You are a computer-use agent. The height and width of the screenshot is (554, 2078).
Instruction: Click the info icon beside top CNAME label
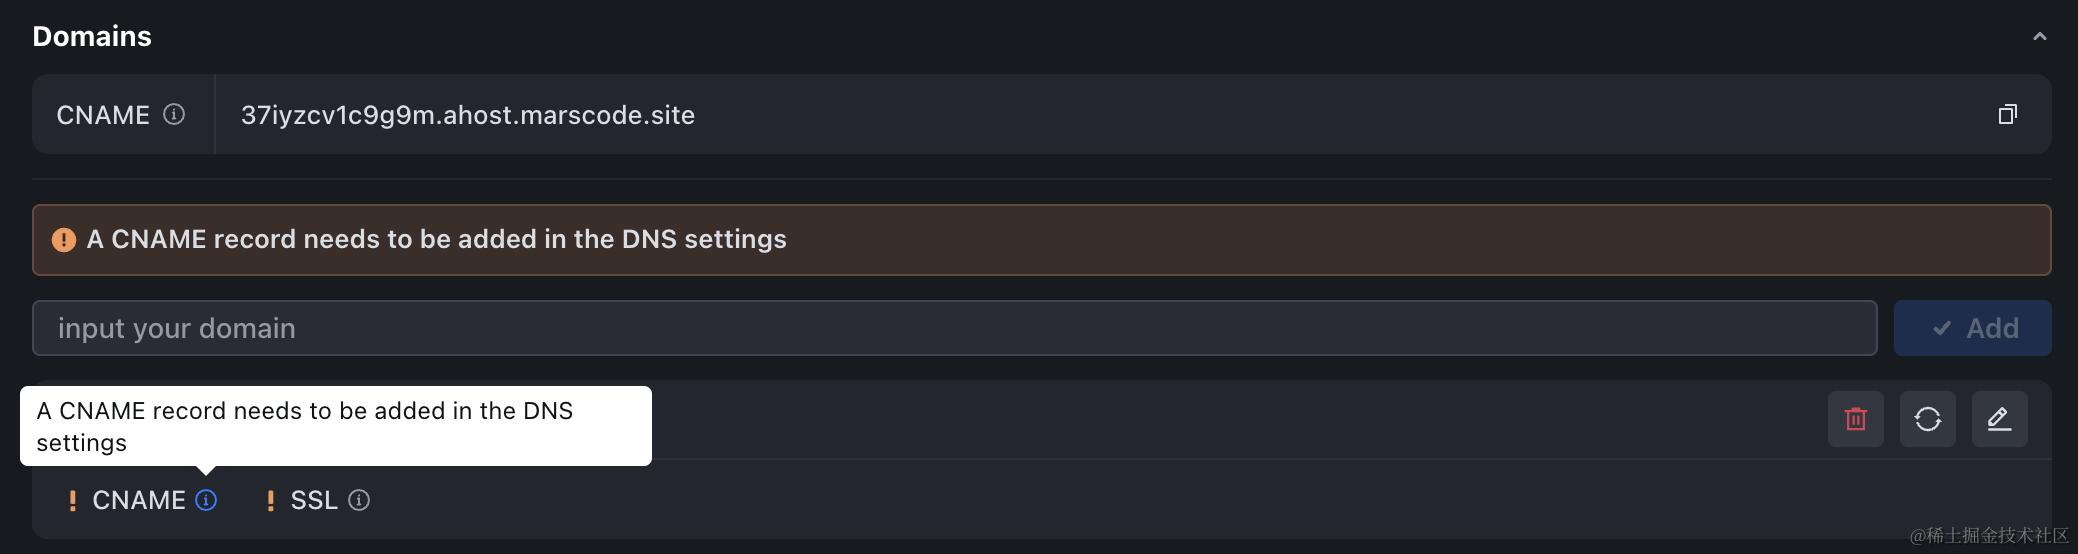(174, 115)
